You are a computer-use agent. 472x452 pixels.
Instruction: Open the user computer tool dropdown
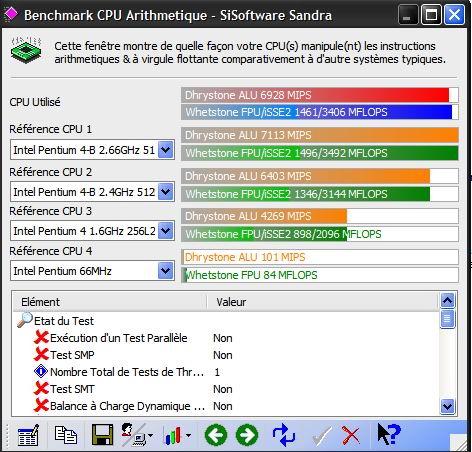tap(151, 435)
